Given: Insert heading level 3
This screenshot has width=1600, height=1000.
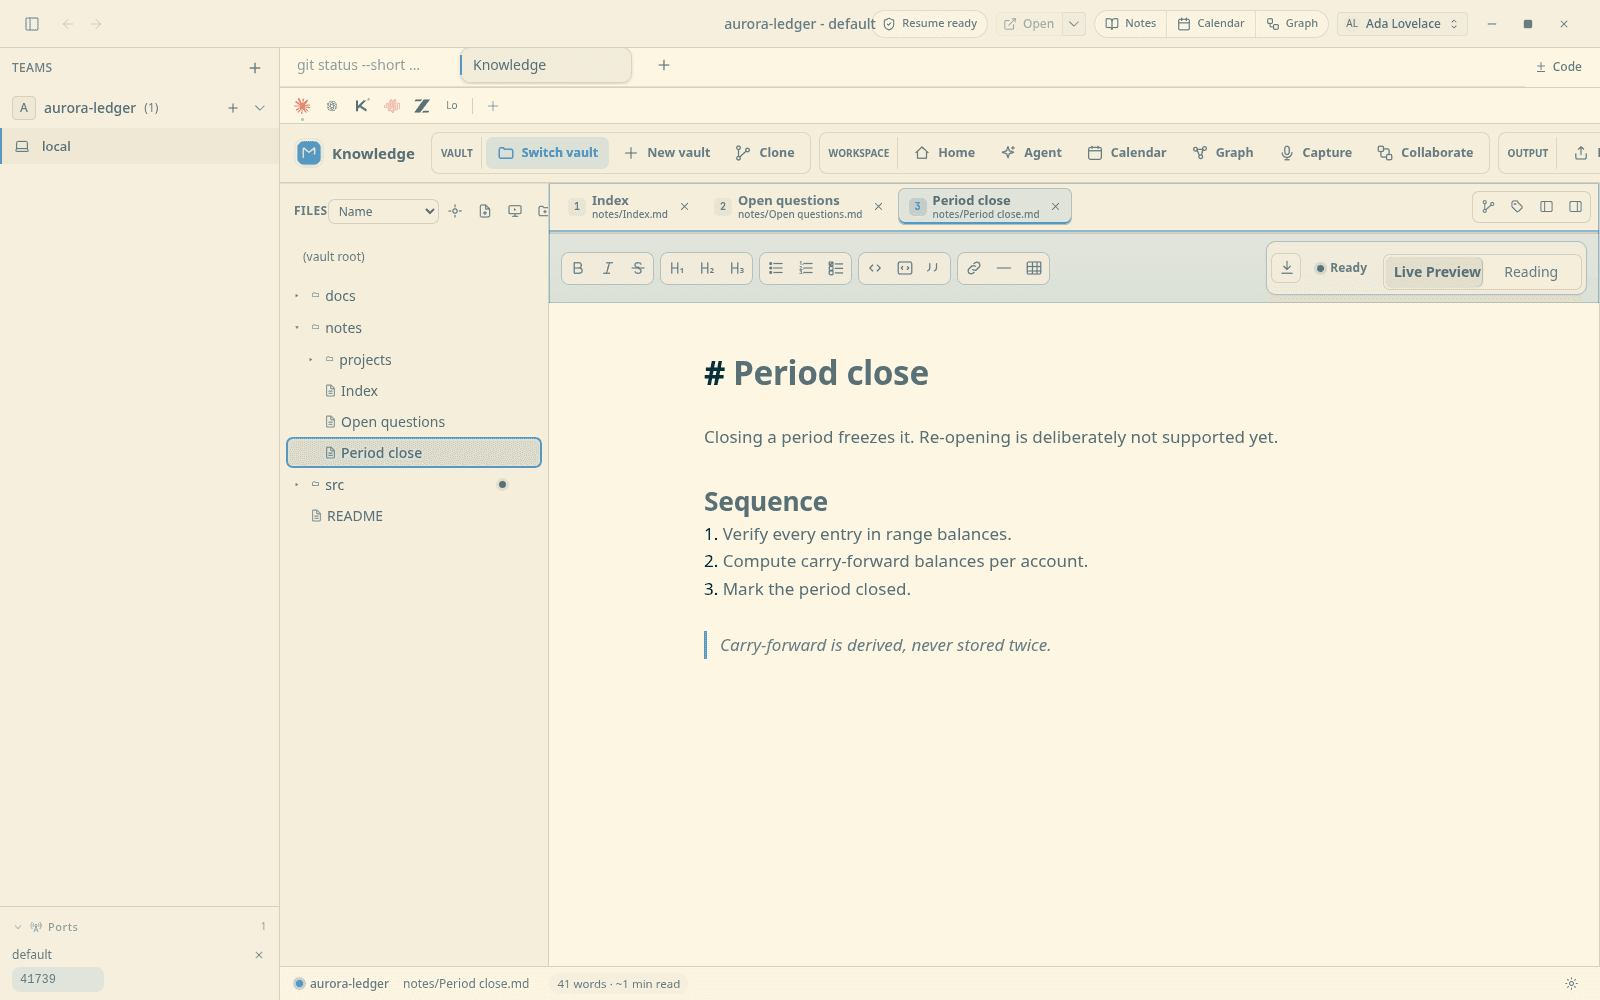Looking at the screenshot, I should 737,268.
